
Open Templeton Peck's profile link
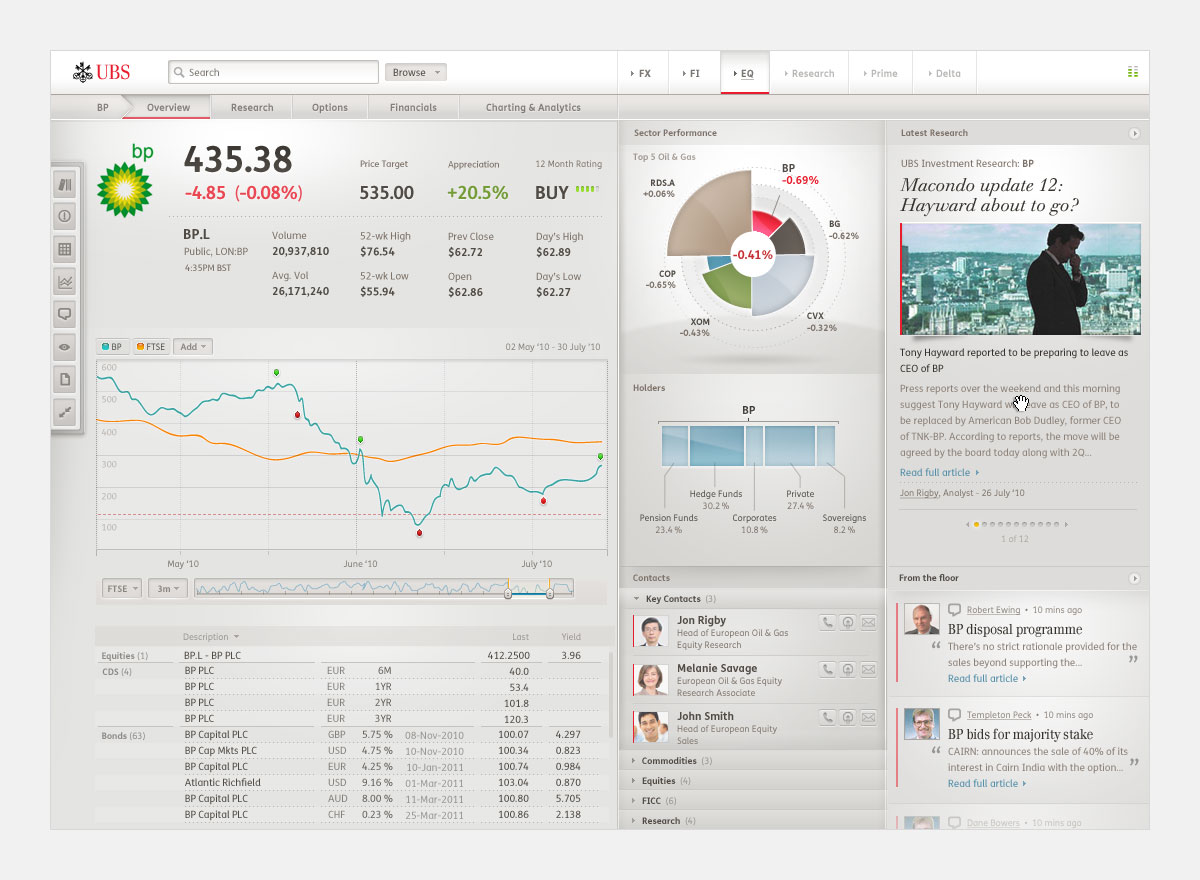(999, 715)
